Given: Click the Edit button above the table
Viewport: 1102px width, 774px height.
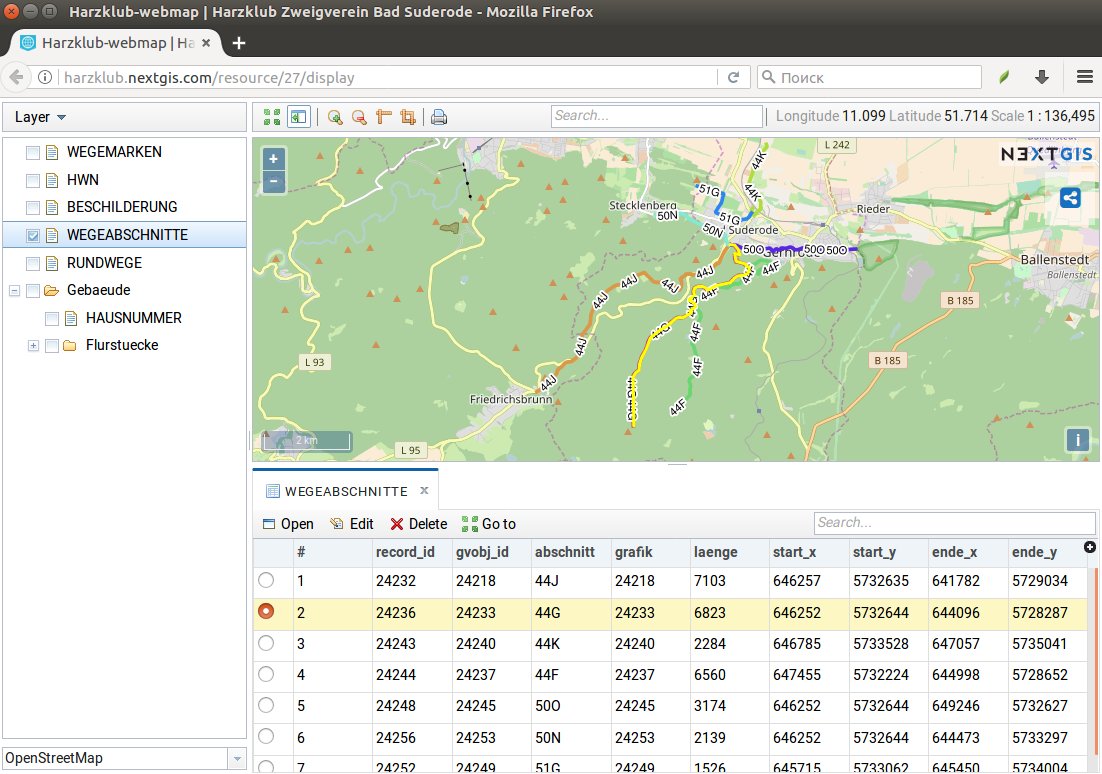Looking at the screenshot, I should pyautogui.click(x=352, y=523).
